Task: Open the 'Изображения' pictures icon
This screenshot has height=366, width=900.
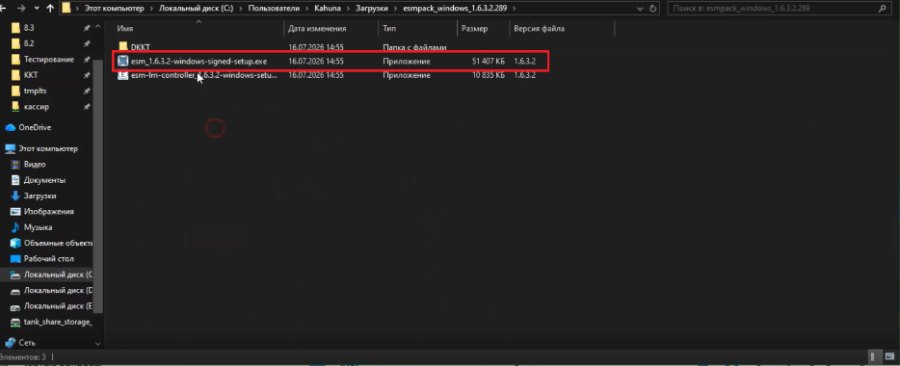Action: [16, 212]
